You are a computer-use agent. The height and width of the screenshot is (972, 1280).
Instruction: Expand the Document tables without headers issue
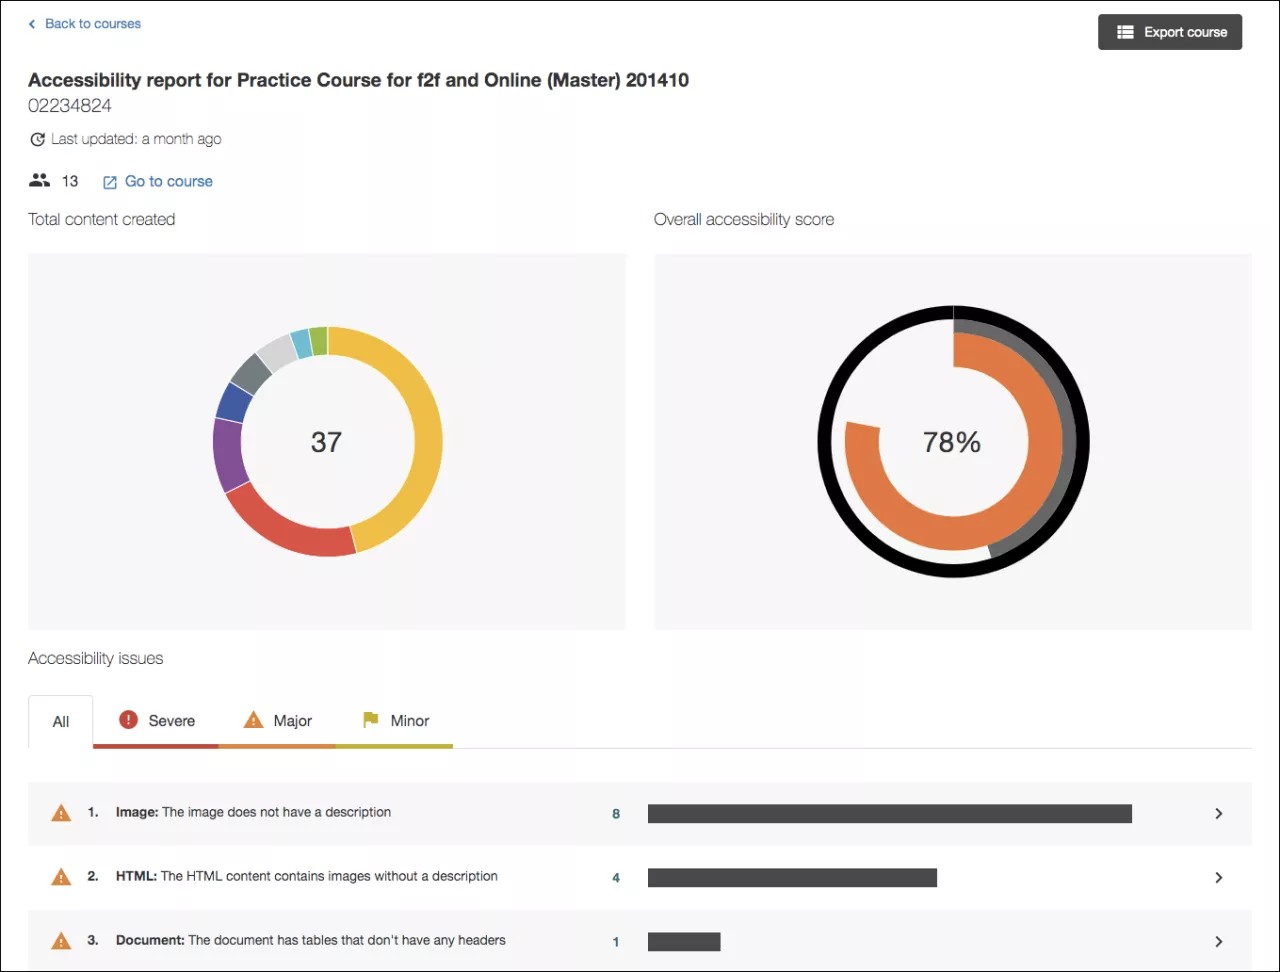point(1218,942)
